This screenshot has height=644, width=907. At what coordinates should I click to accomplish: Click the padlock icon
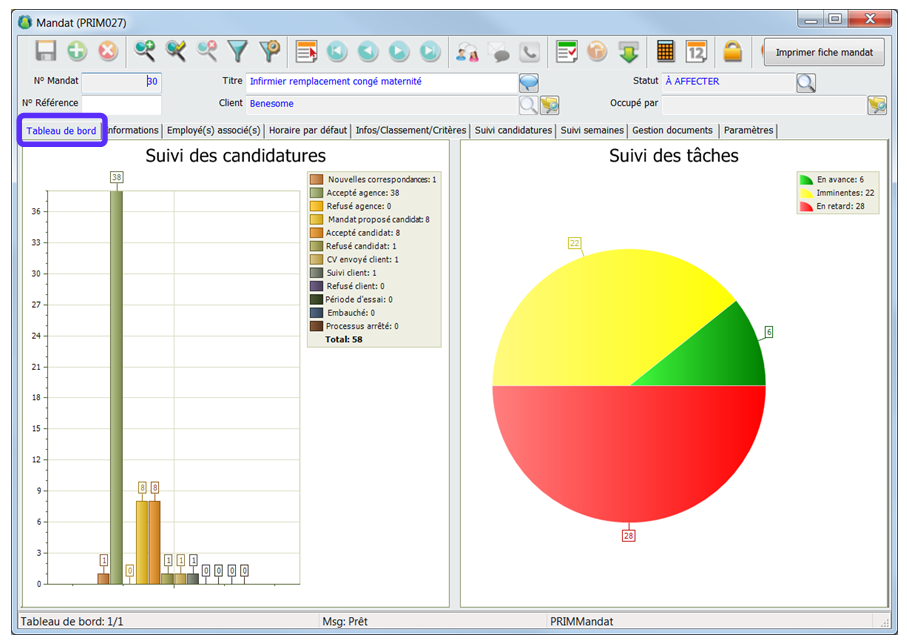point(733,52)
